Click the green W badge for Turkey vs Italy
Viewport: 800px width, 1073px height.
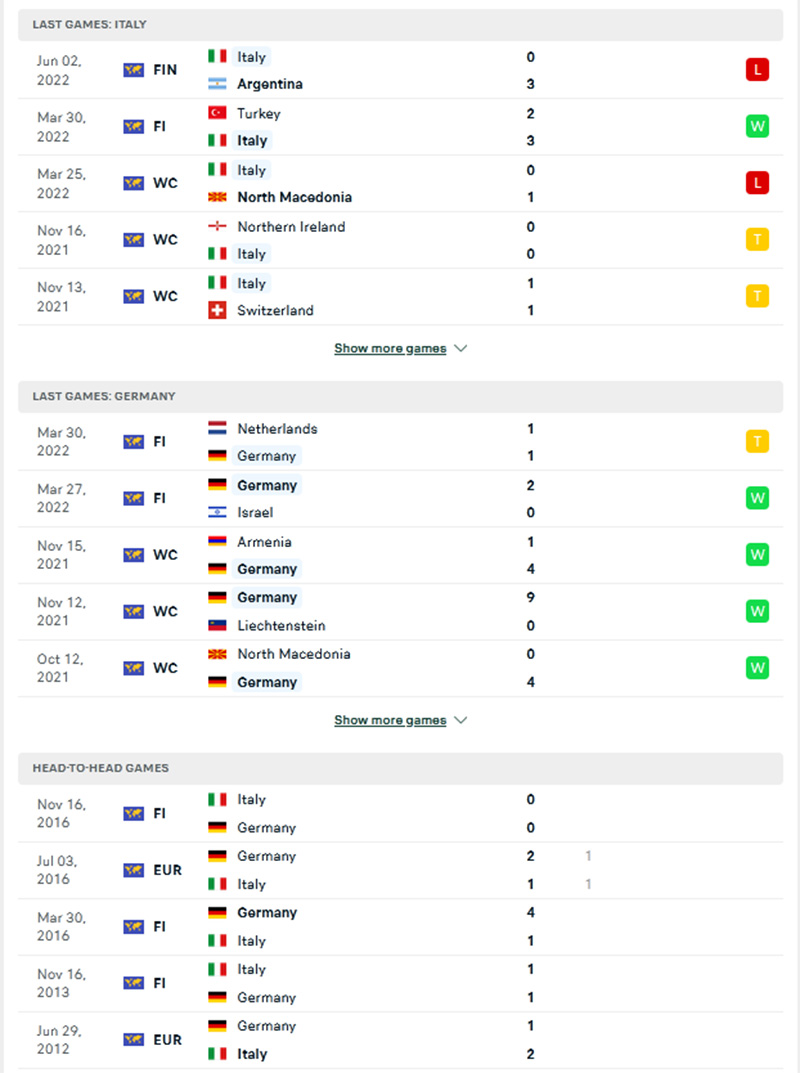coord(757,127)
